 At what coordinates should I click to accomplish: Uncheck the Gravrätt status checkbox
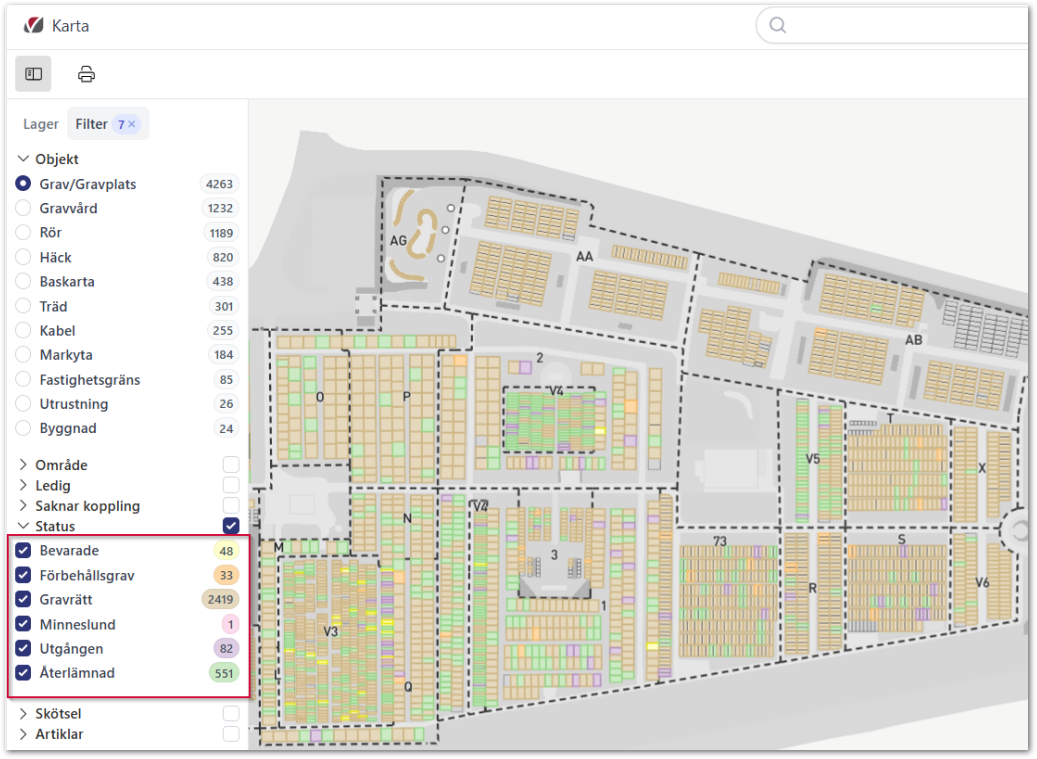[x=23, y=600]
